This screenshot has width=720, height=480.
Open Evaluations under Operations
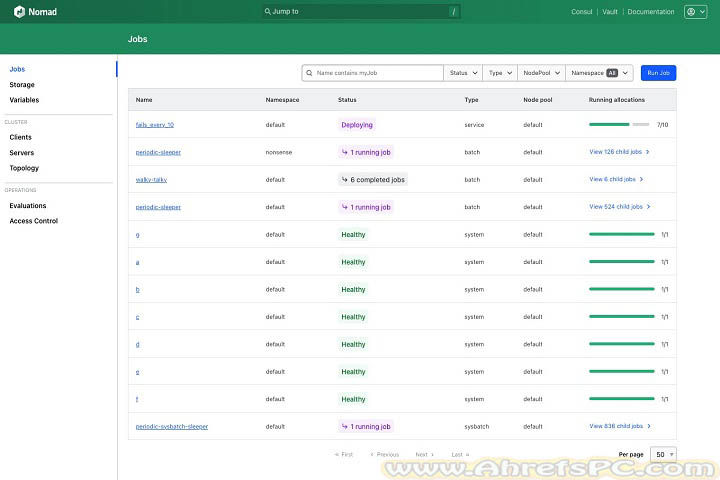click(x=28, y=205)
